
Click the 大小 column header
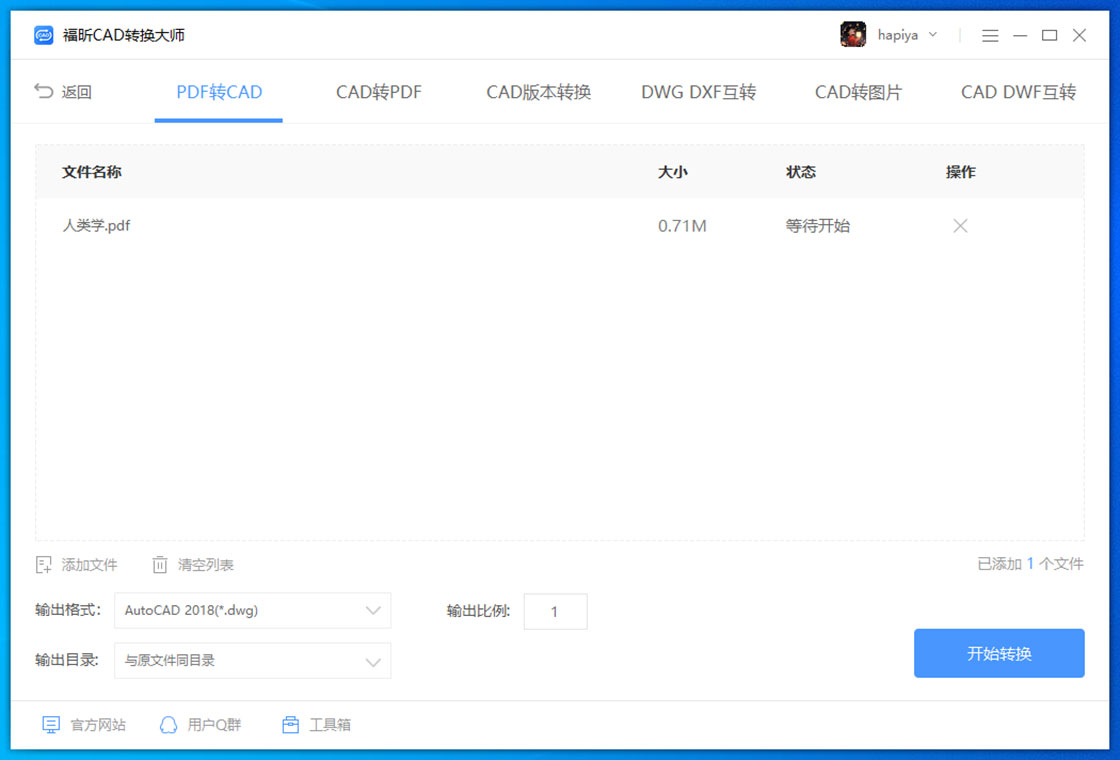(x=673, y=171)
